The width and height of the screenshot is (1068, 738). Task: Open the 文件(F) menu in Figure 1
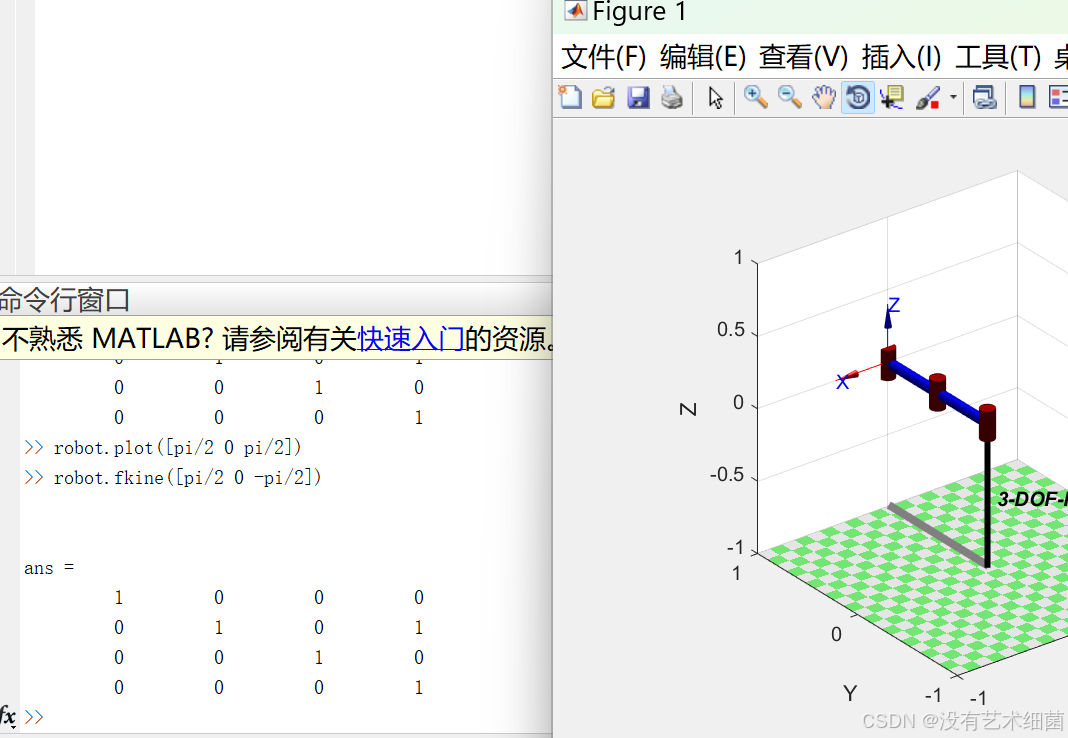click(603, 57)
